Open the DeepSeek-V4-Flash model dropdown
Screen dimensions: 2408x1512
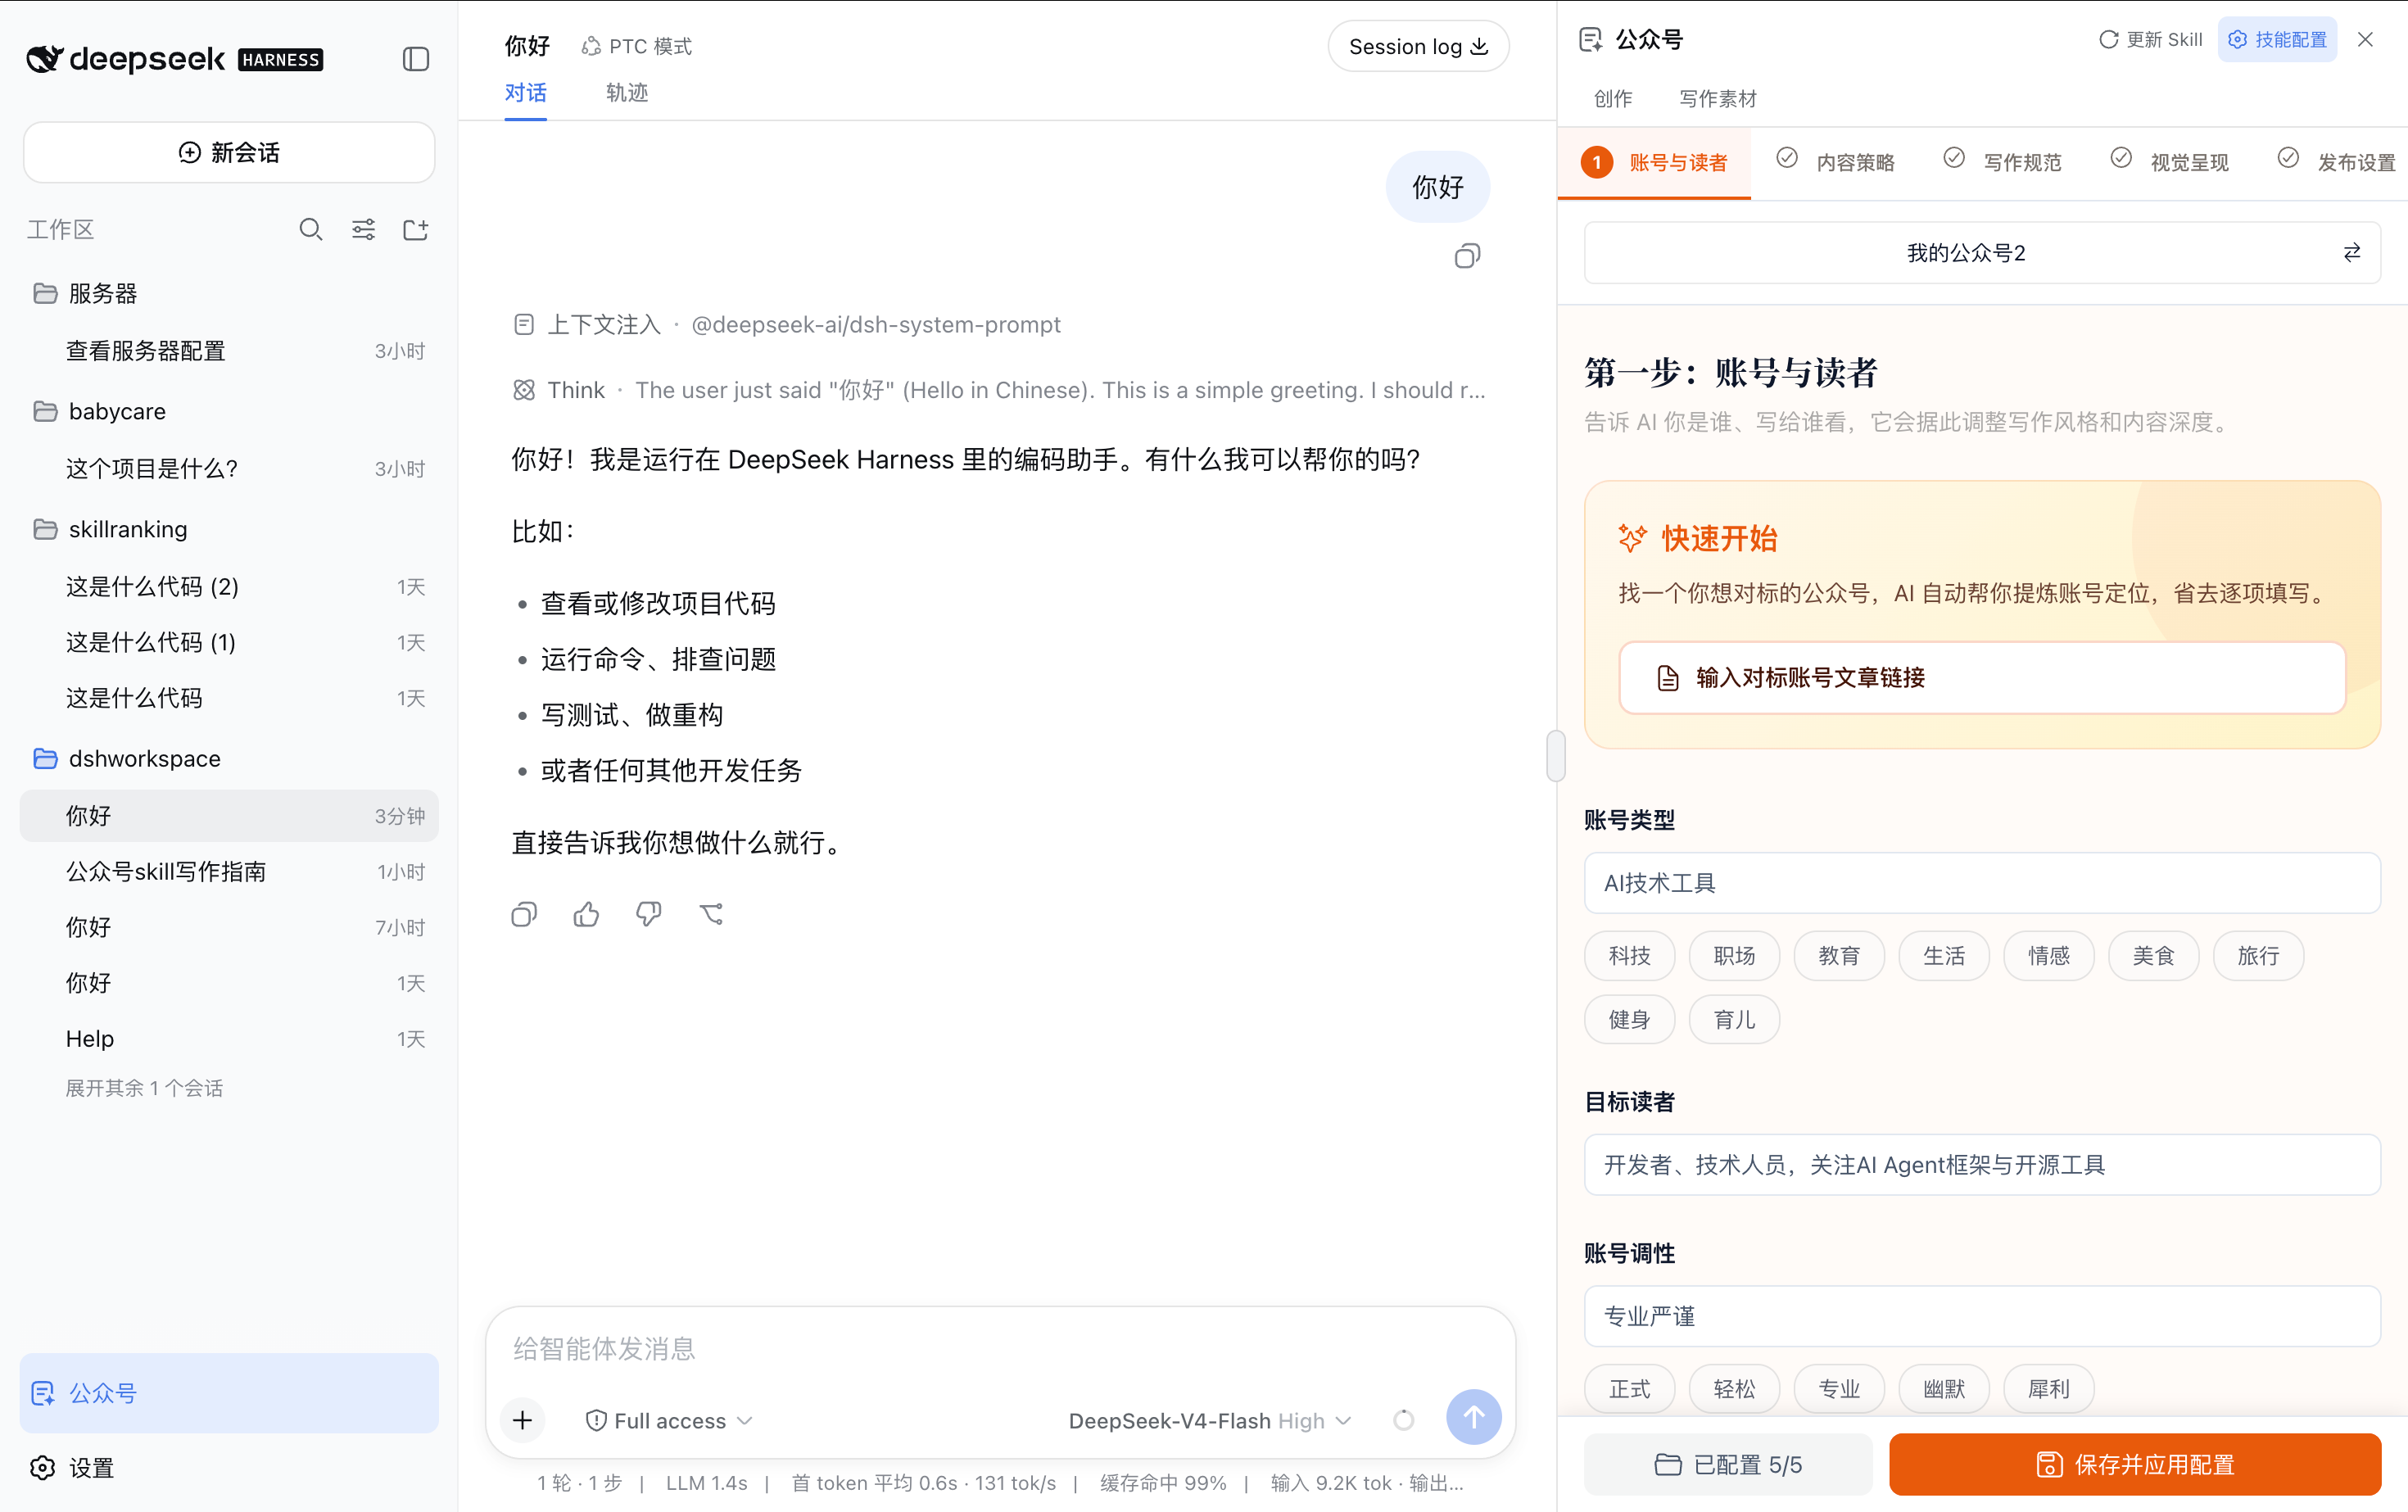point(1209,1420)
